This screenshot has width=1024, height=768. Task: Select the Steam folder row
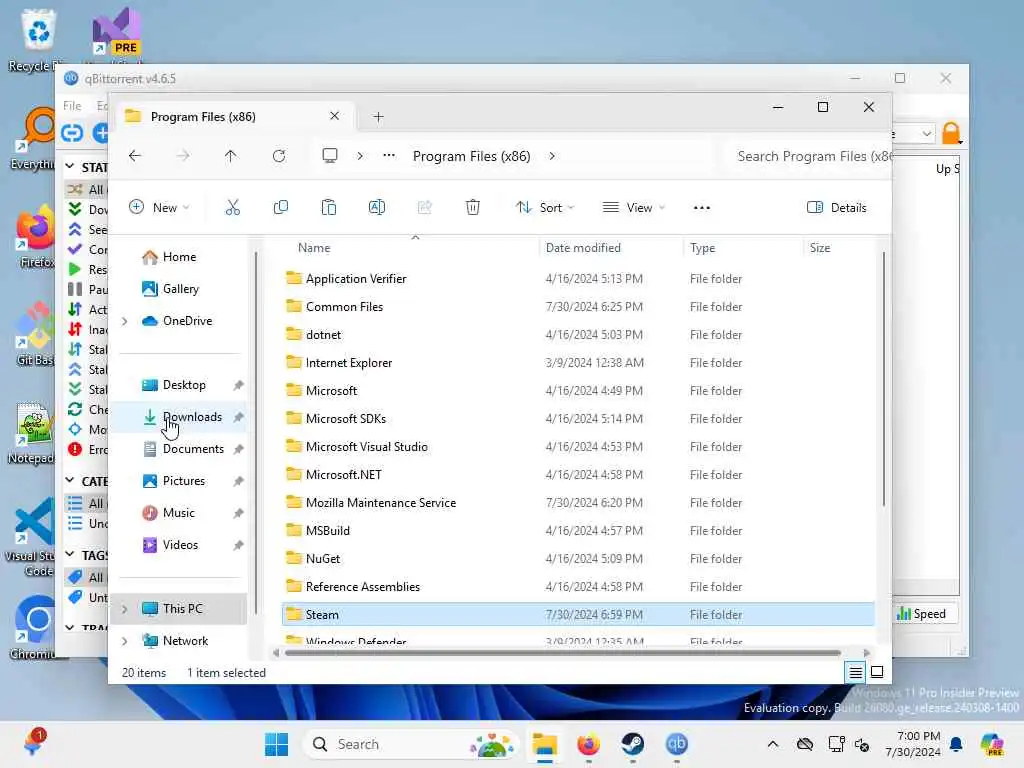tap(578, 615)
